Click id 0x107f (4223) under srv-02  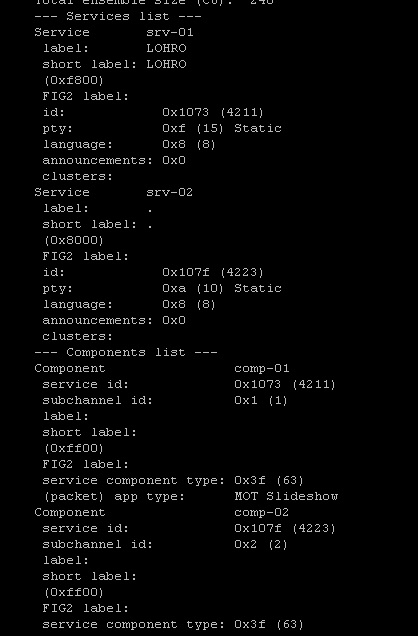(x=213, y=272)
